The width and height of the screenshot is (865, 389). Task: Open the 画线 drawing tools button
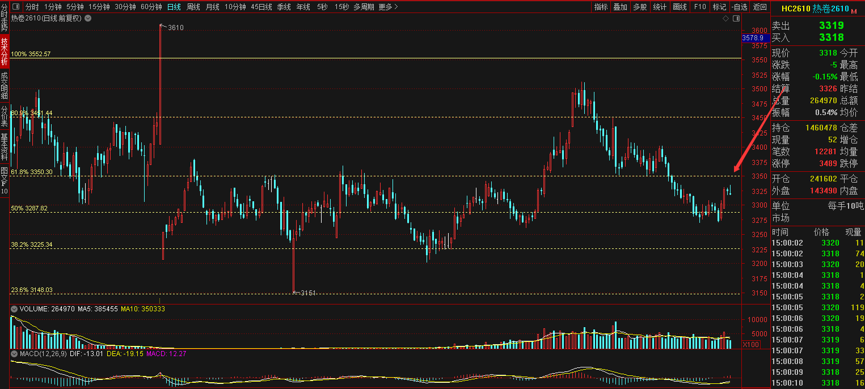click(680, 7)
